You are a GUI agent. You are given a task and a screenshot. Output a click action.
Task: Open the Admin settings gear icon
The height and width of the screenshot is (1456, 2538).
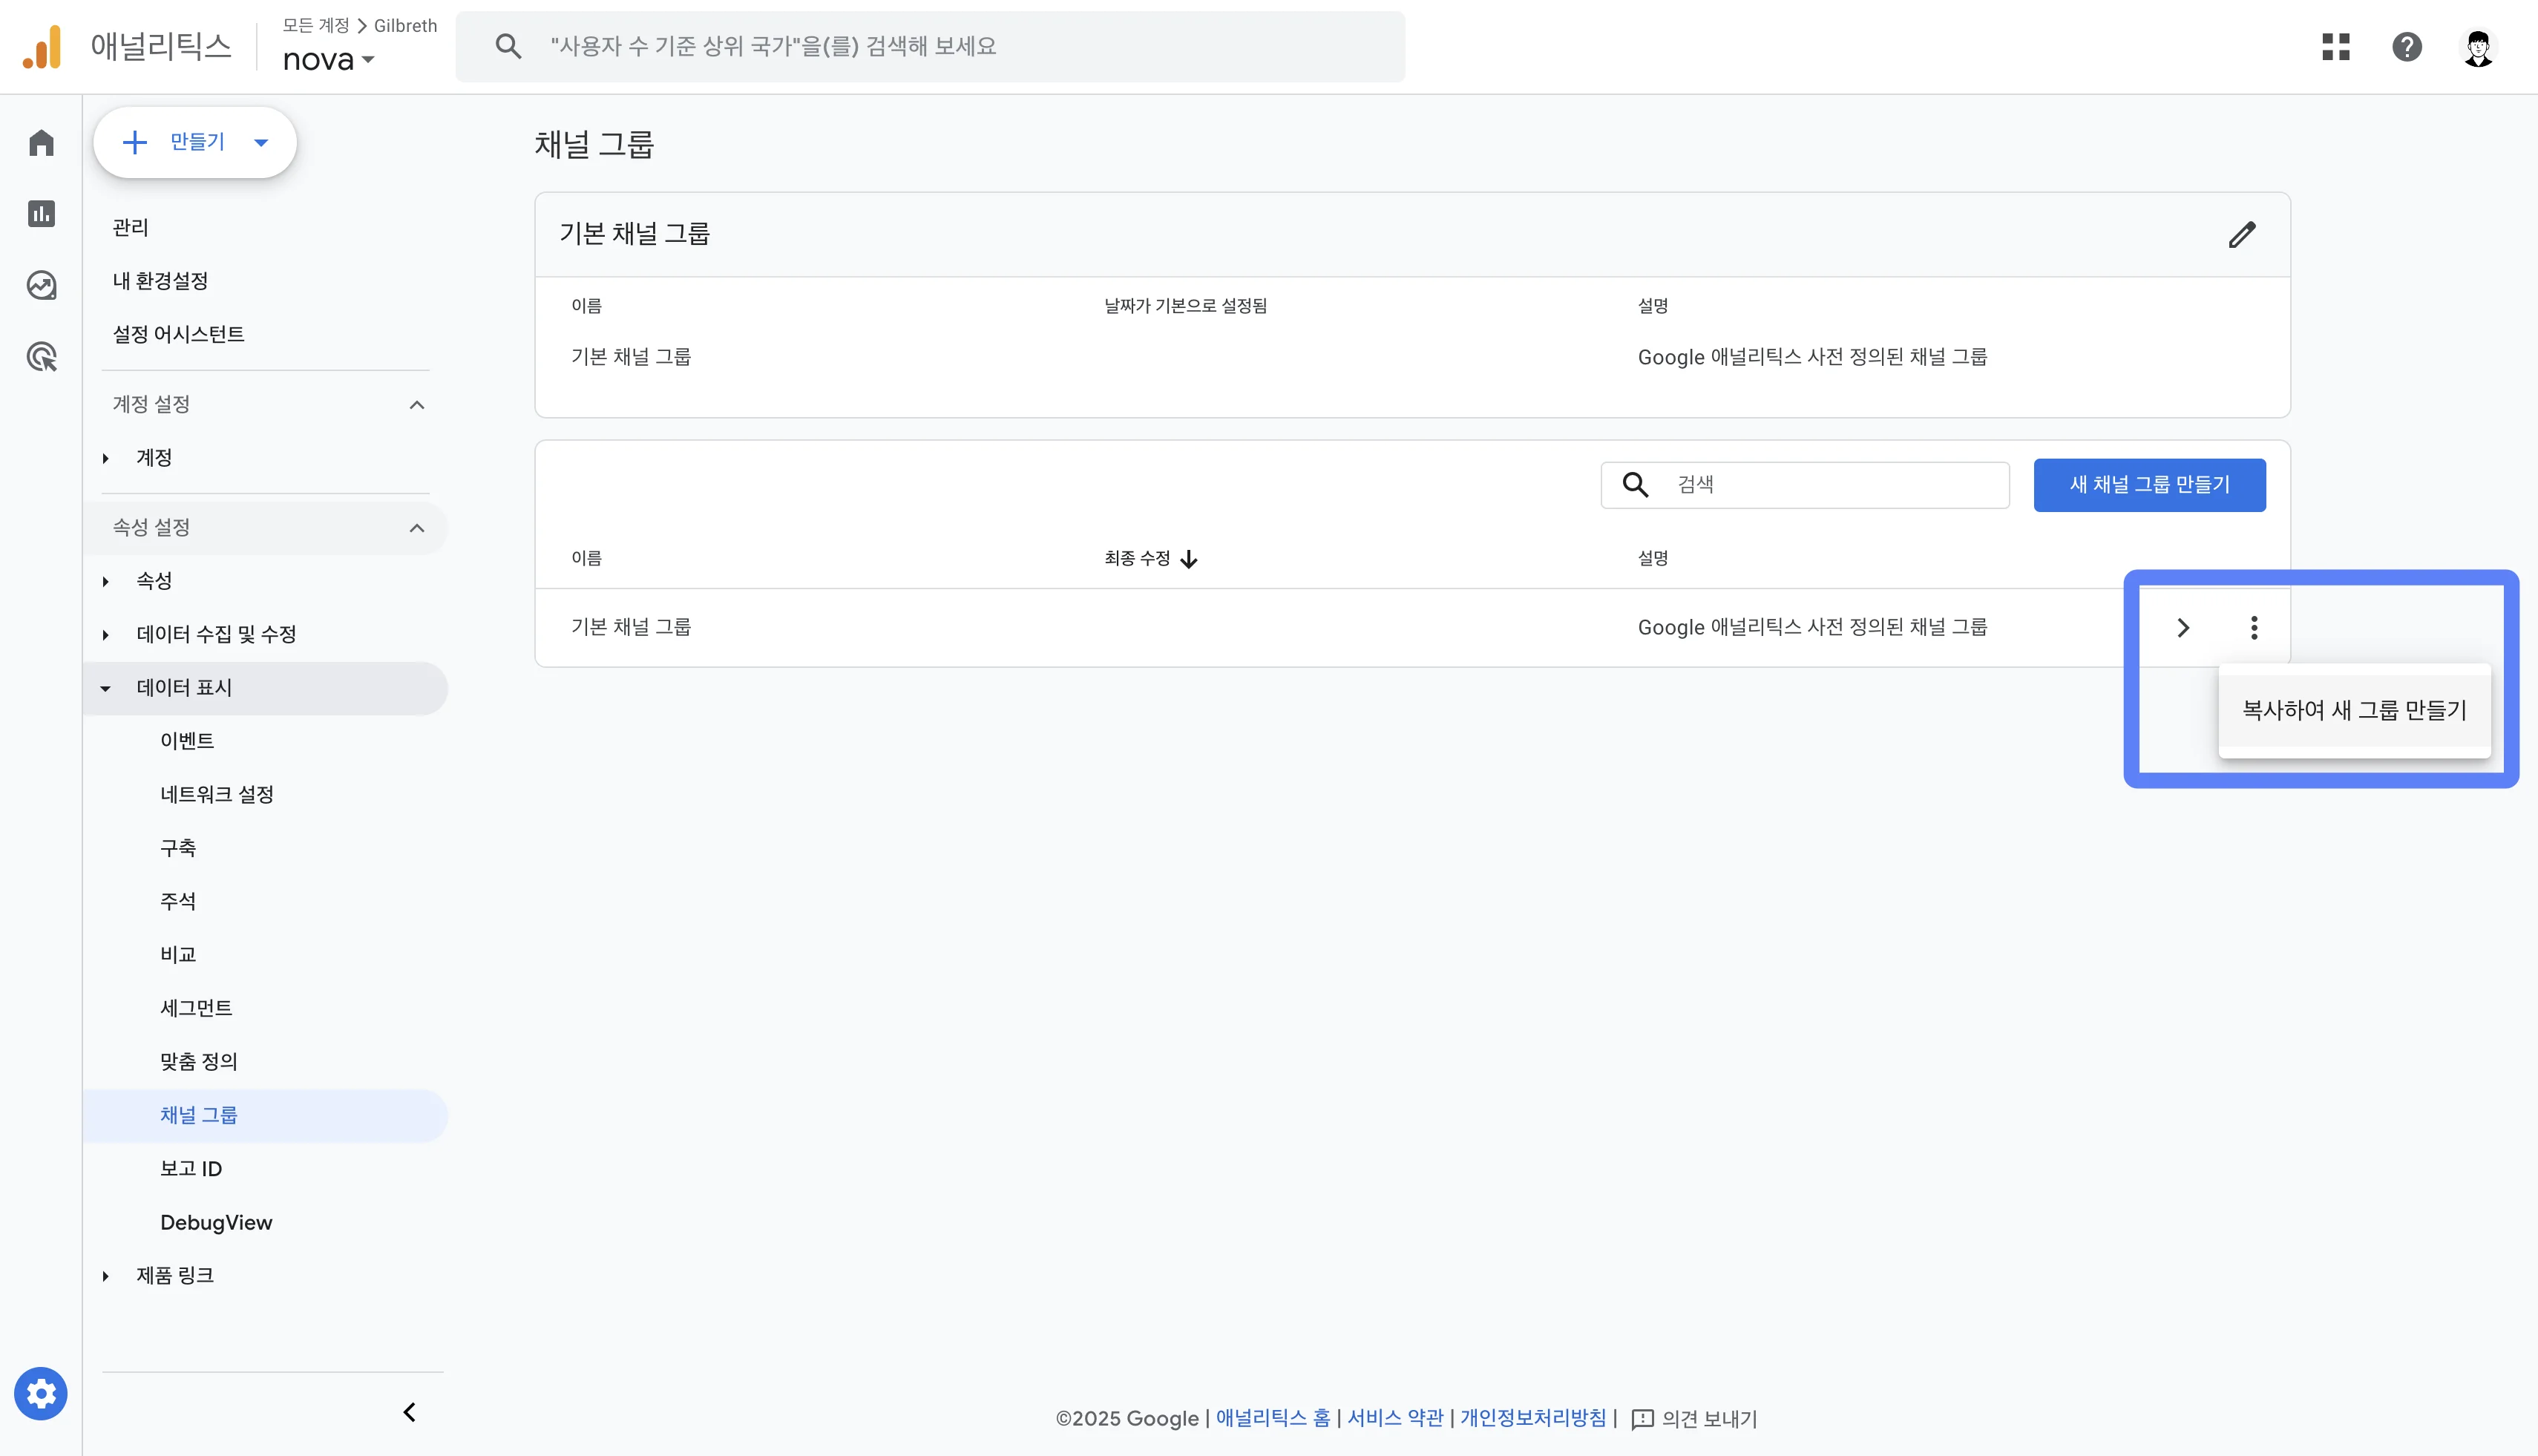point(41,1392)
